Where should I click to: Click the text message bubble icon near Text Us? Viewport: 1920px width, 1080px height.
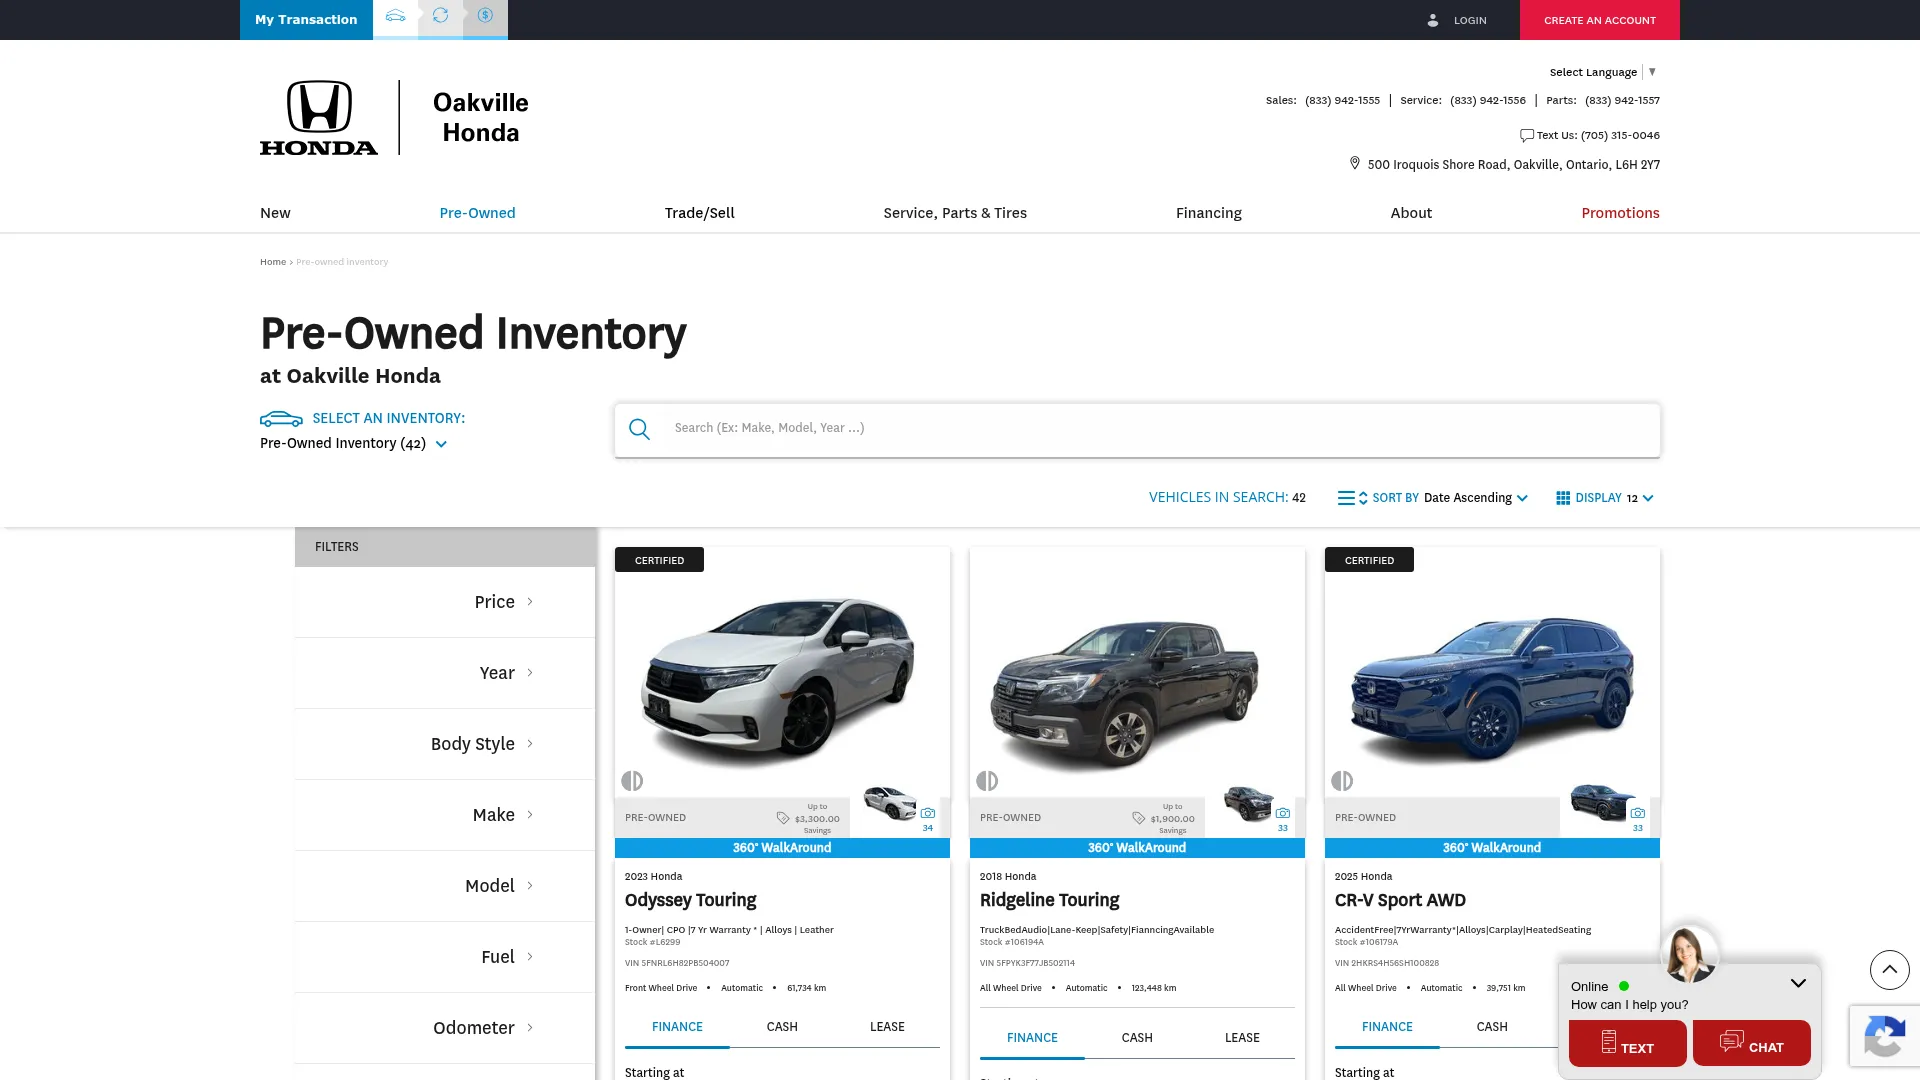(x=1526, y=135)
